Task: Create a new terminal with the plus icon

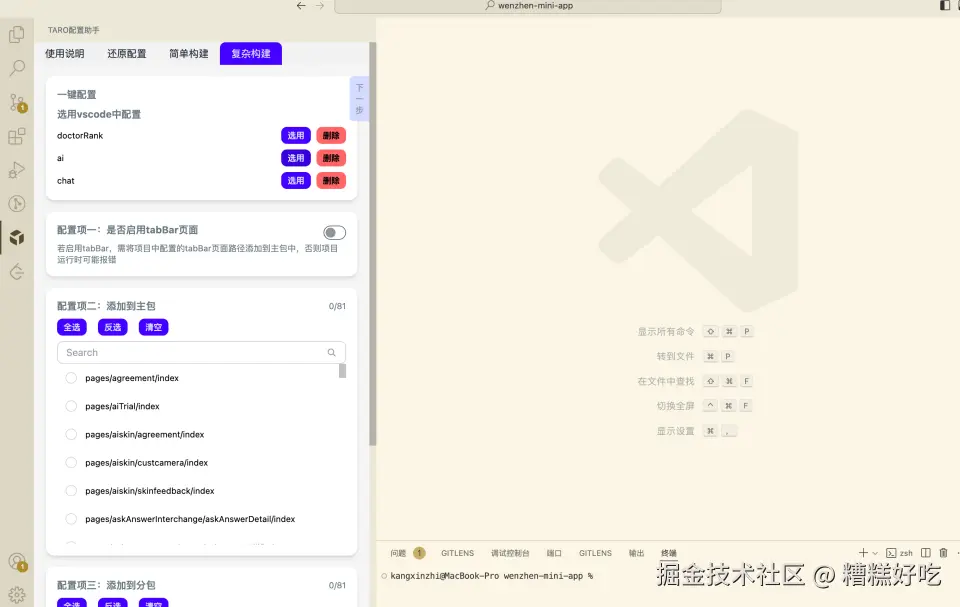Action: (x=863, y=552)
